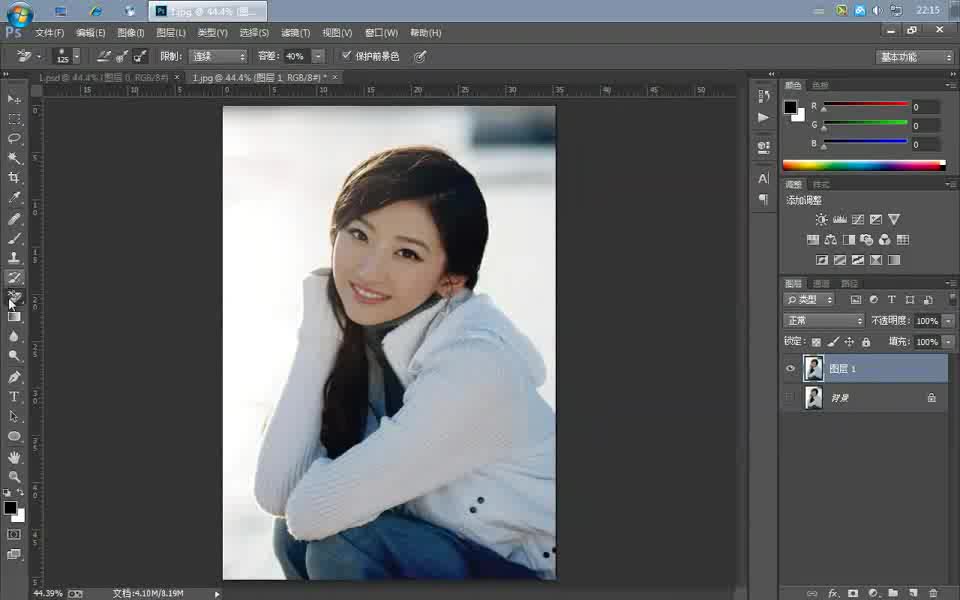The image size is (960, 600).
Task: Show the hidden 背景 layer
Action: 790,397
